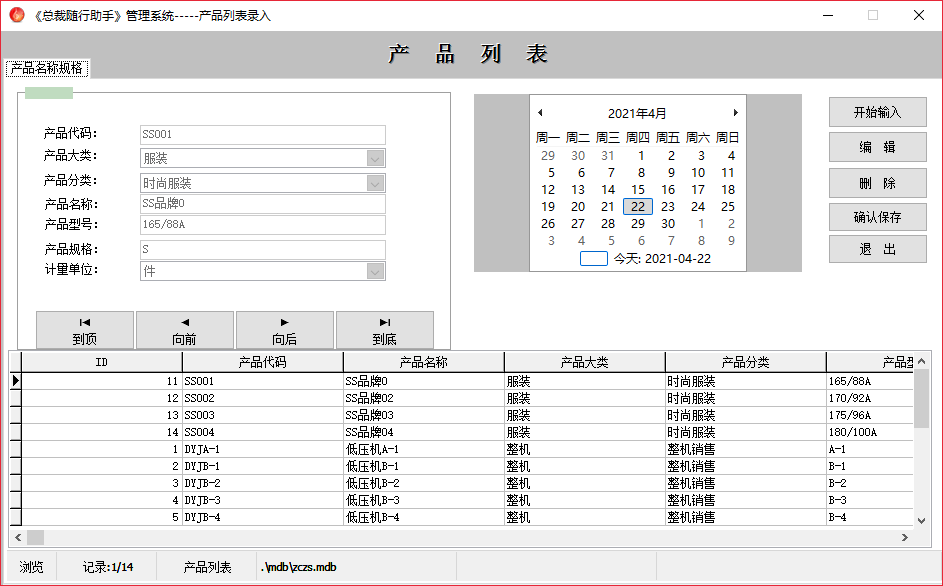Select the DYJA-1 product code cell
943x586 pixels.
[263, 449]
